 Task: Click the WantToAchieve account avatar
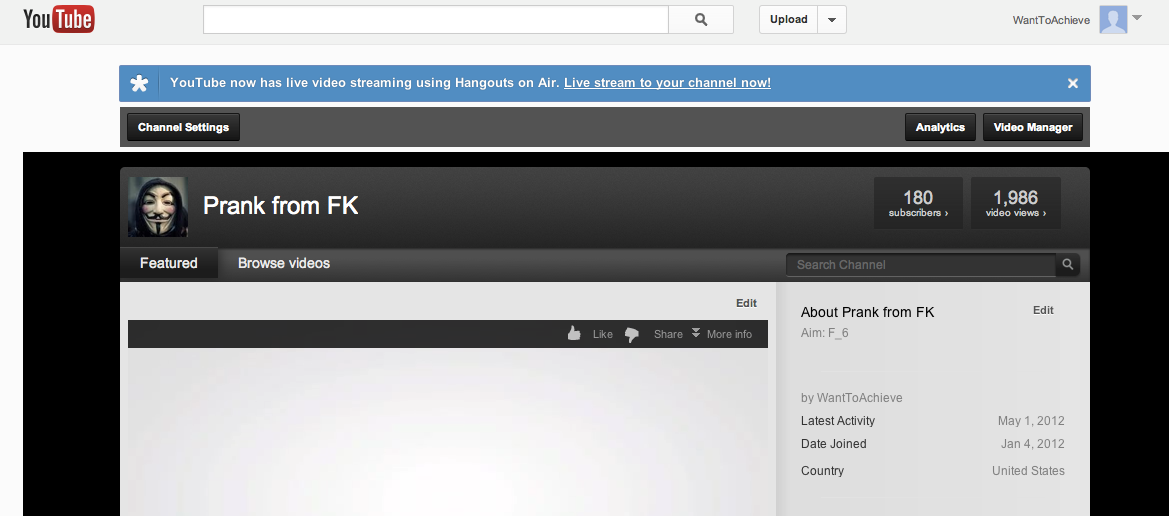[1113, 19]
